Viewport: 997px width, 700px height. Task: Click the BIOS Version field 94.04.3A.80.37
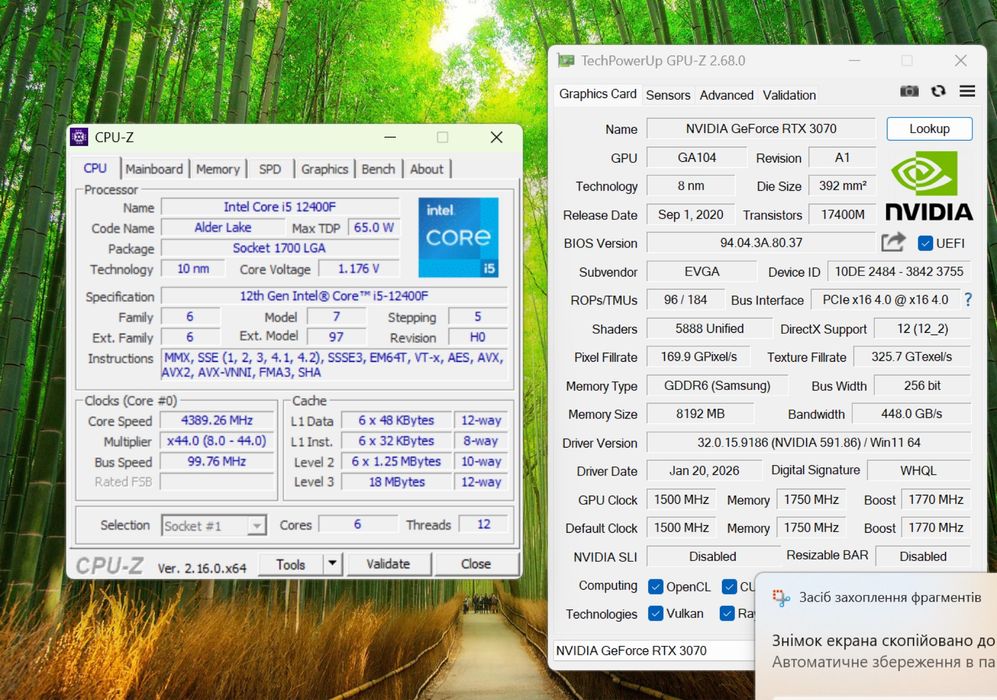(761, 243)
